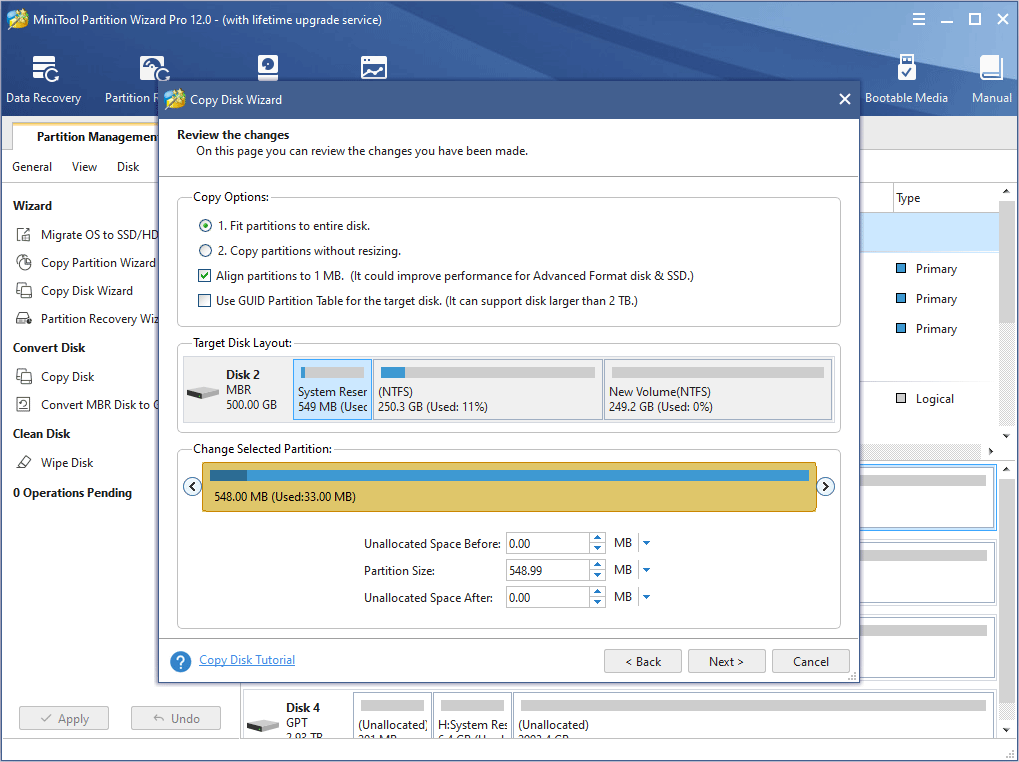Open the hamburger menu in title bar
The image size is (1019, 762).
(x=918, y=19)
